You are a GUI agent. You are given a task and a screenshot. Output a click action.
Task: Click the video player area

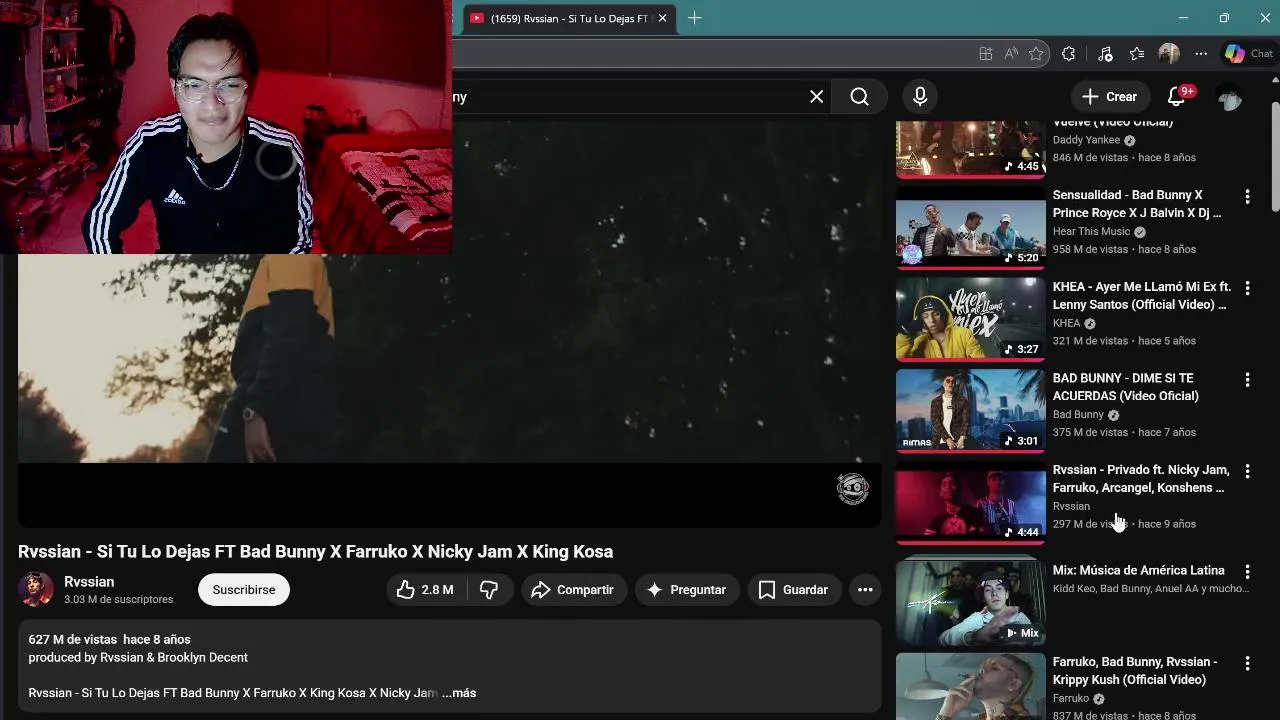tap(449, 325)
